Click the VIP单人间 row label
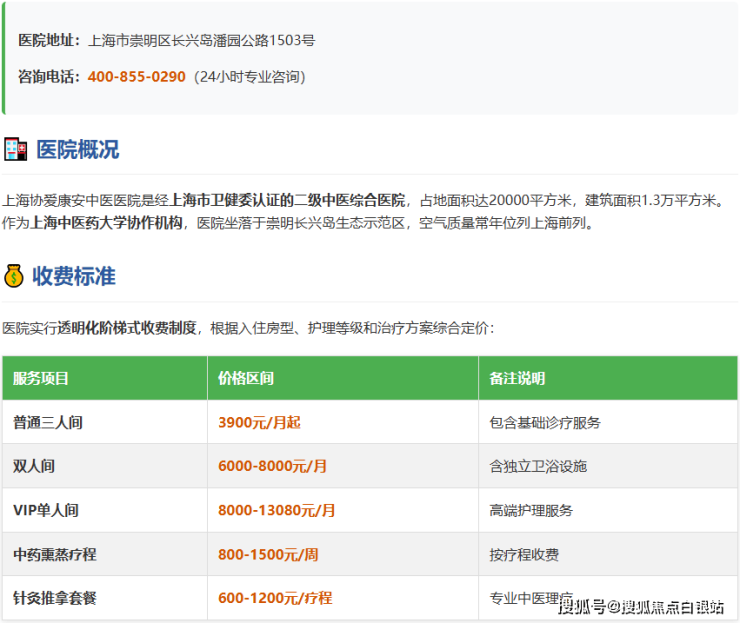The image size is (740, 623). [x=46, y=511]
